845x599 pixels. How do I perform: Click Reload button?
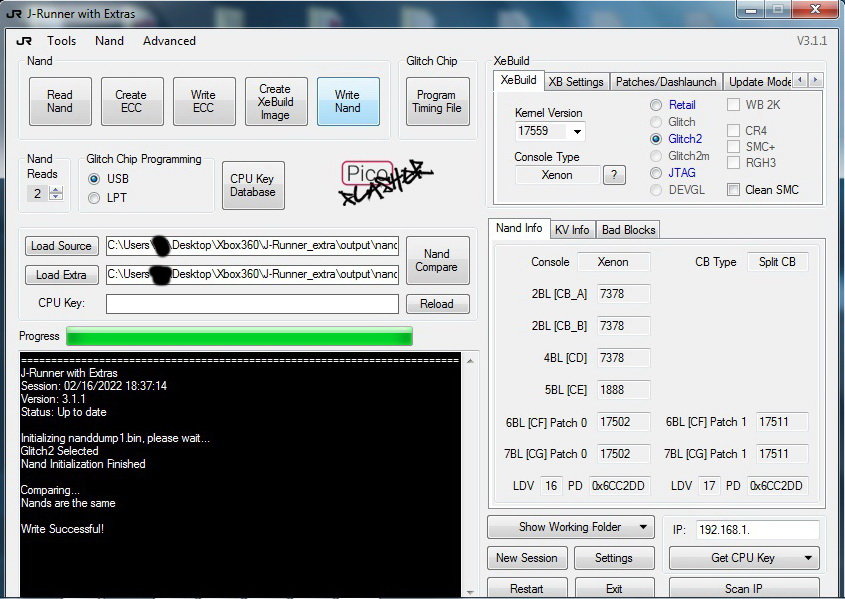437,304
